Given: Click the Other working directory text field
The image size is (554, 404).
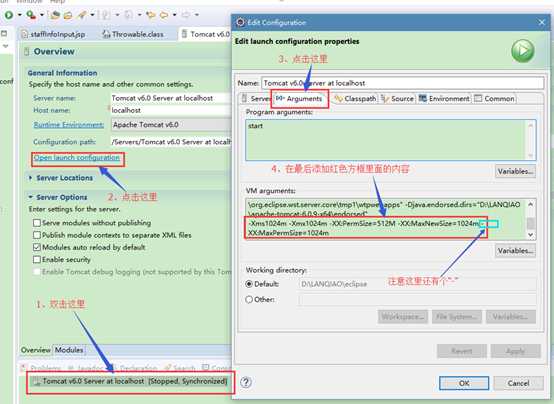Looking at the screenshot, I should click(417, 300).
